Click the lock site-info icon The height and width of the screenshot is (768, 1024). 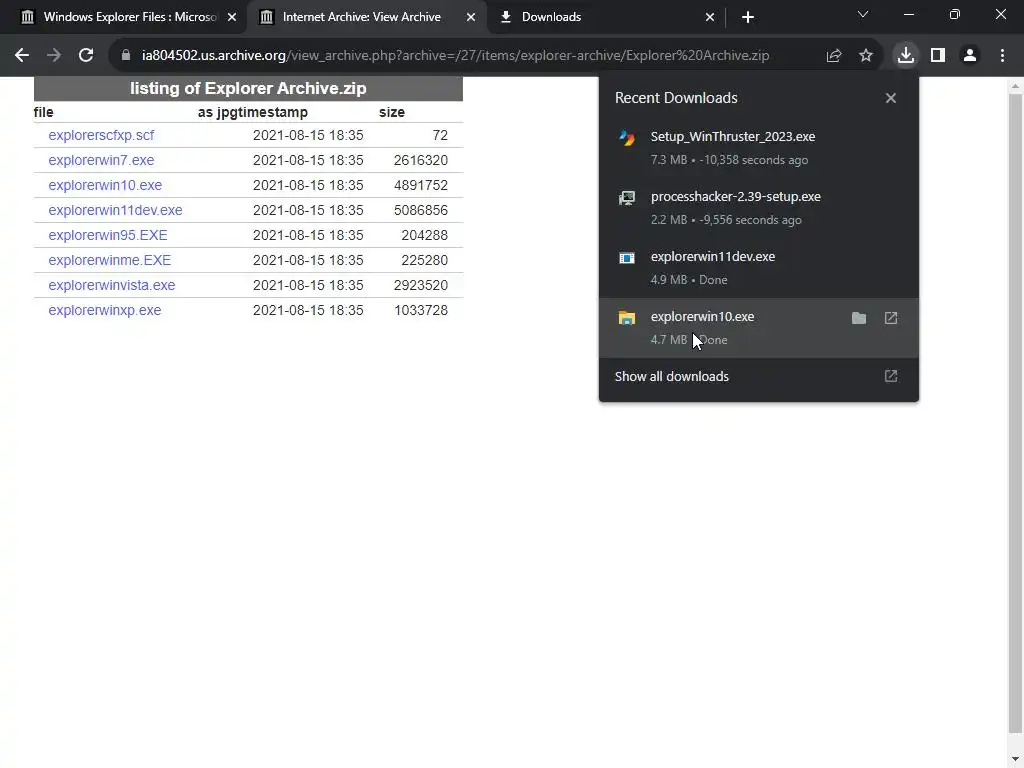tap(126, 56)
